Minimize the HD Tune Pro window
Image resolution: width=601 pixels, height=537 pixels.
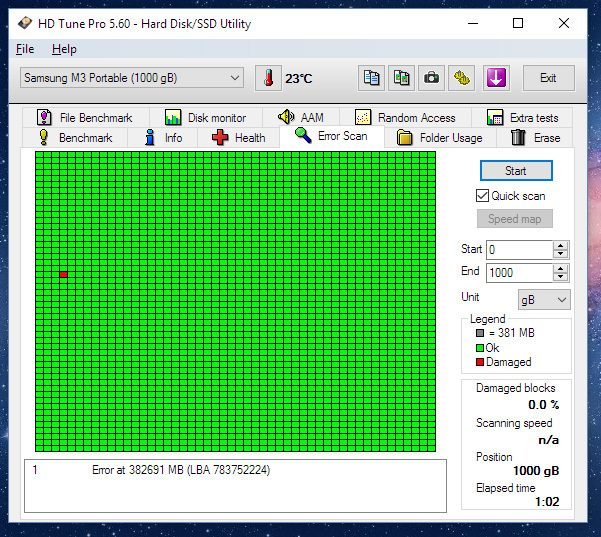coord(473,23)
